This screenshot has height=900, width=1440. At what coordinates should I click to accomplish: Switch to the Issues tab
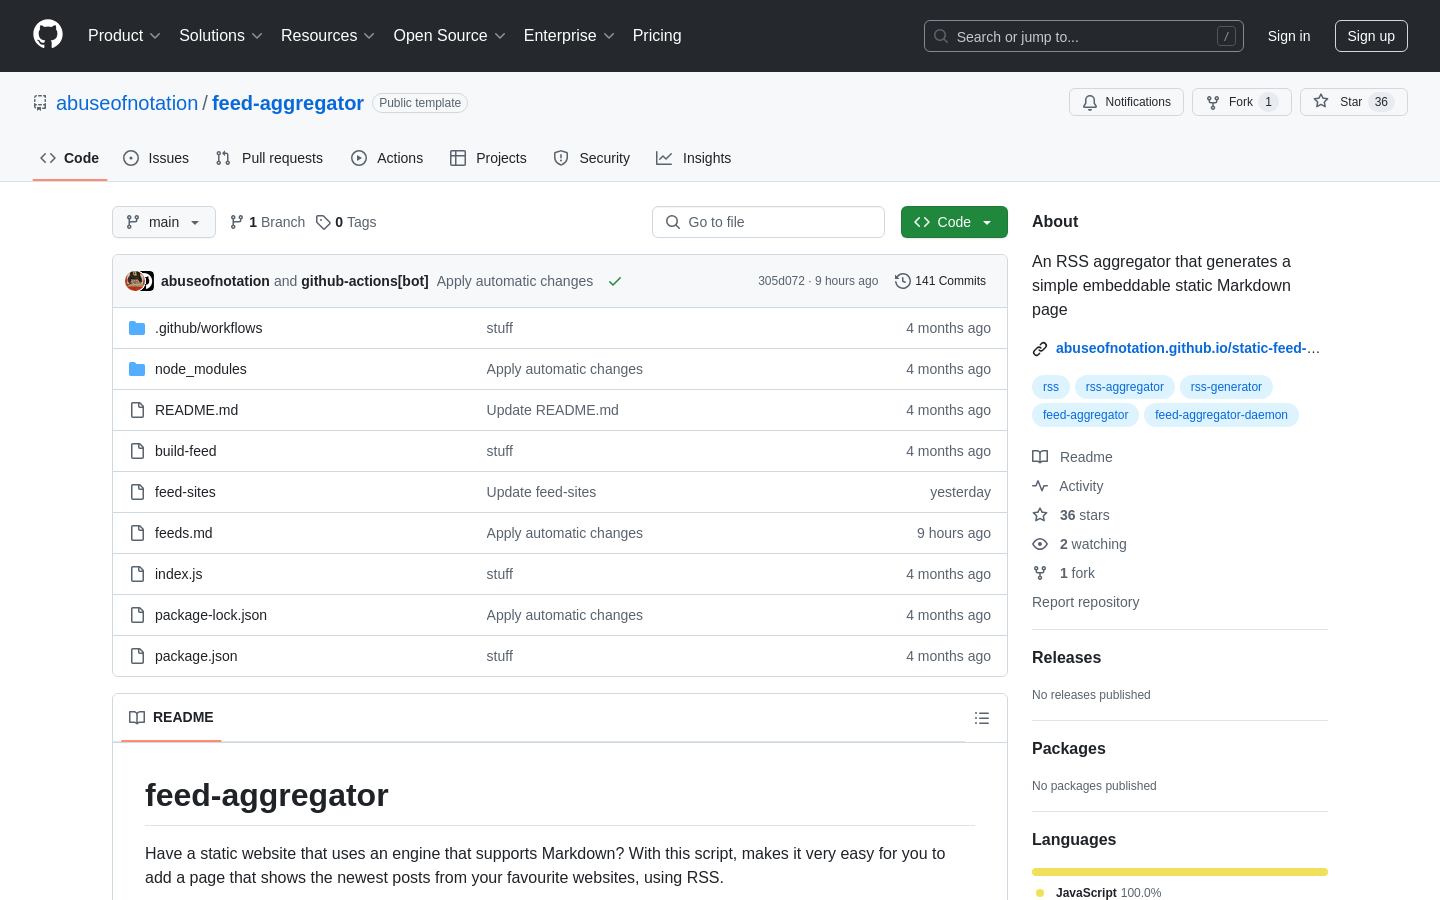156,158
